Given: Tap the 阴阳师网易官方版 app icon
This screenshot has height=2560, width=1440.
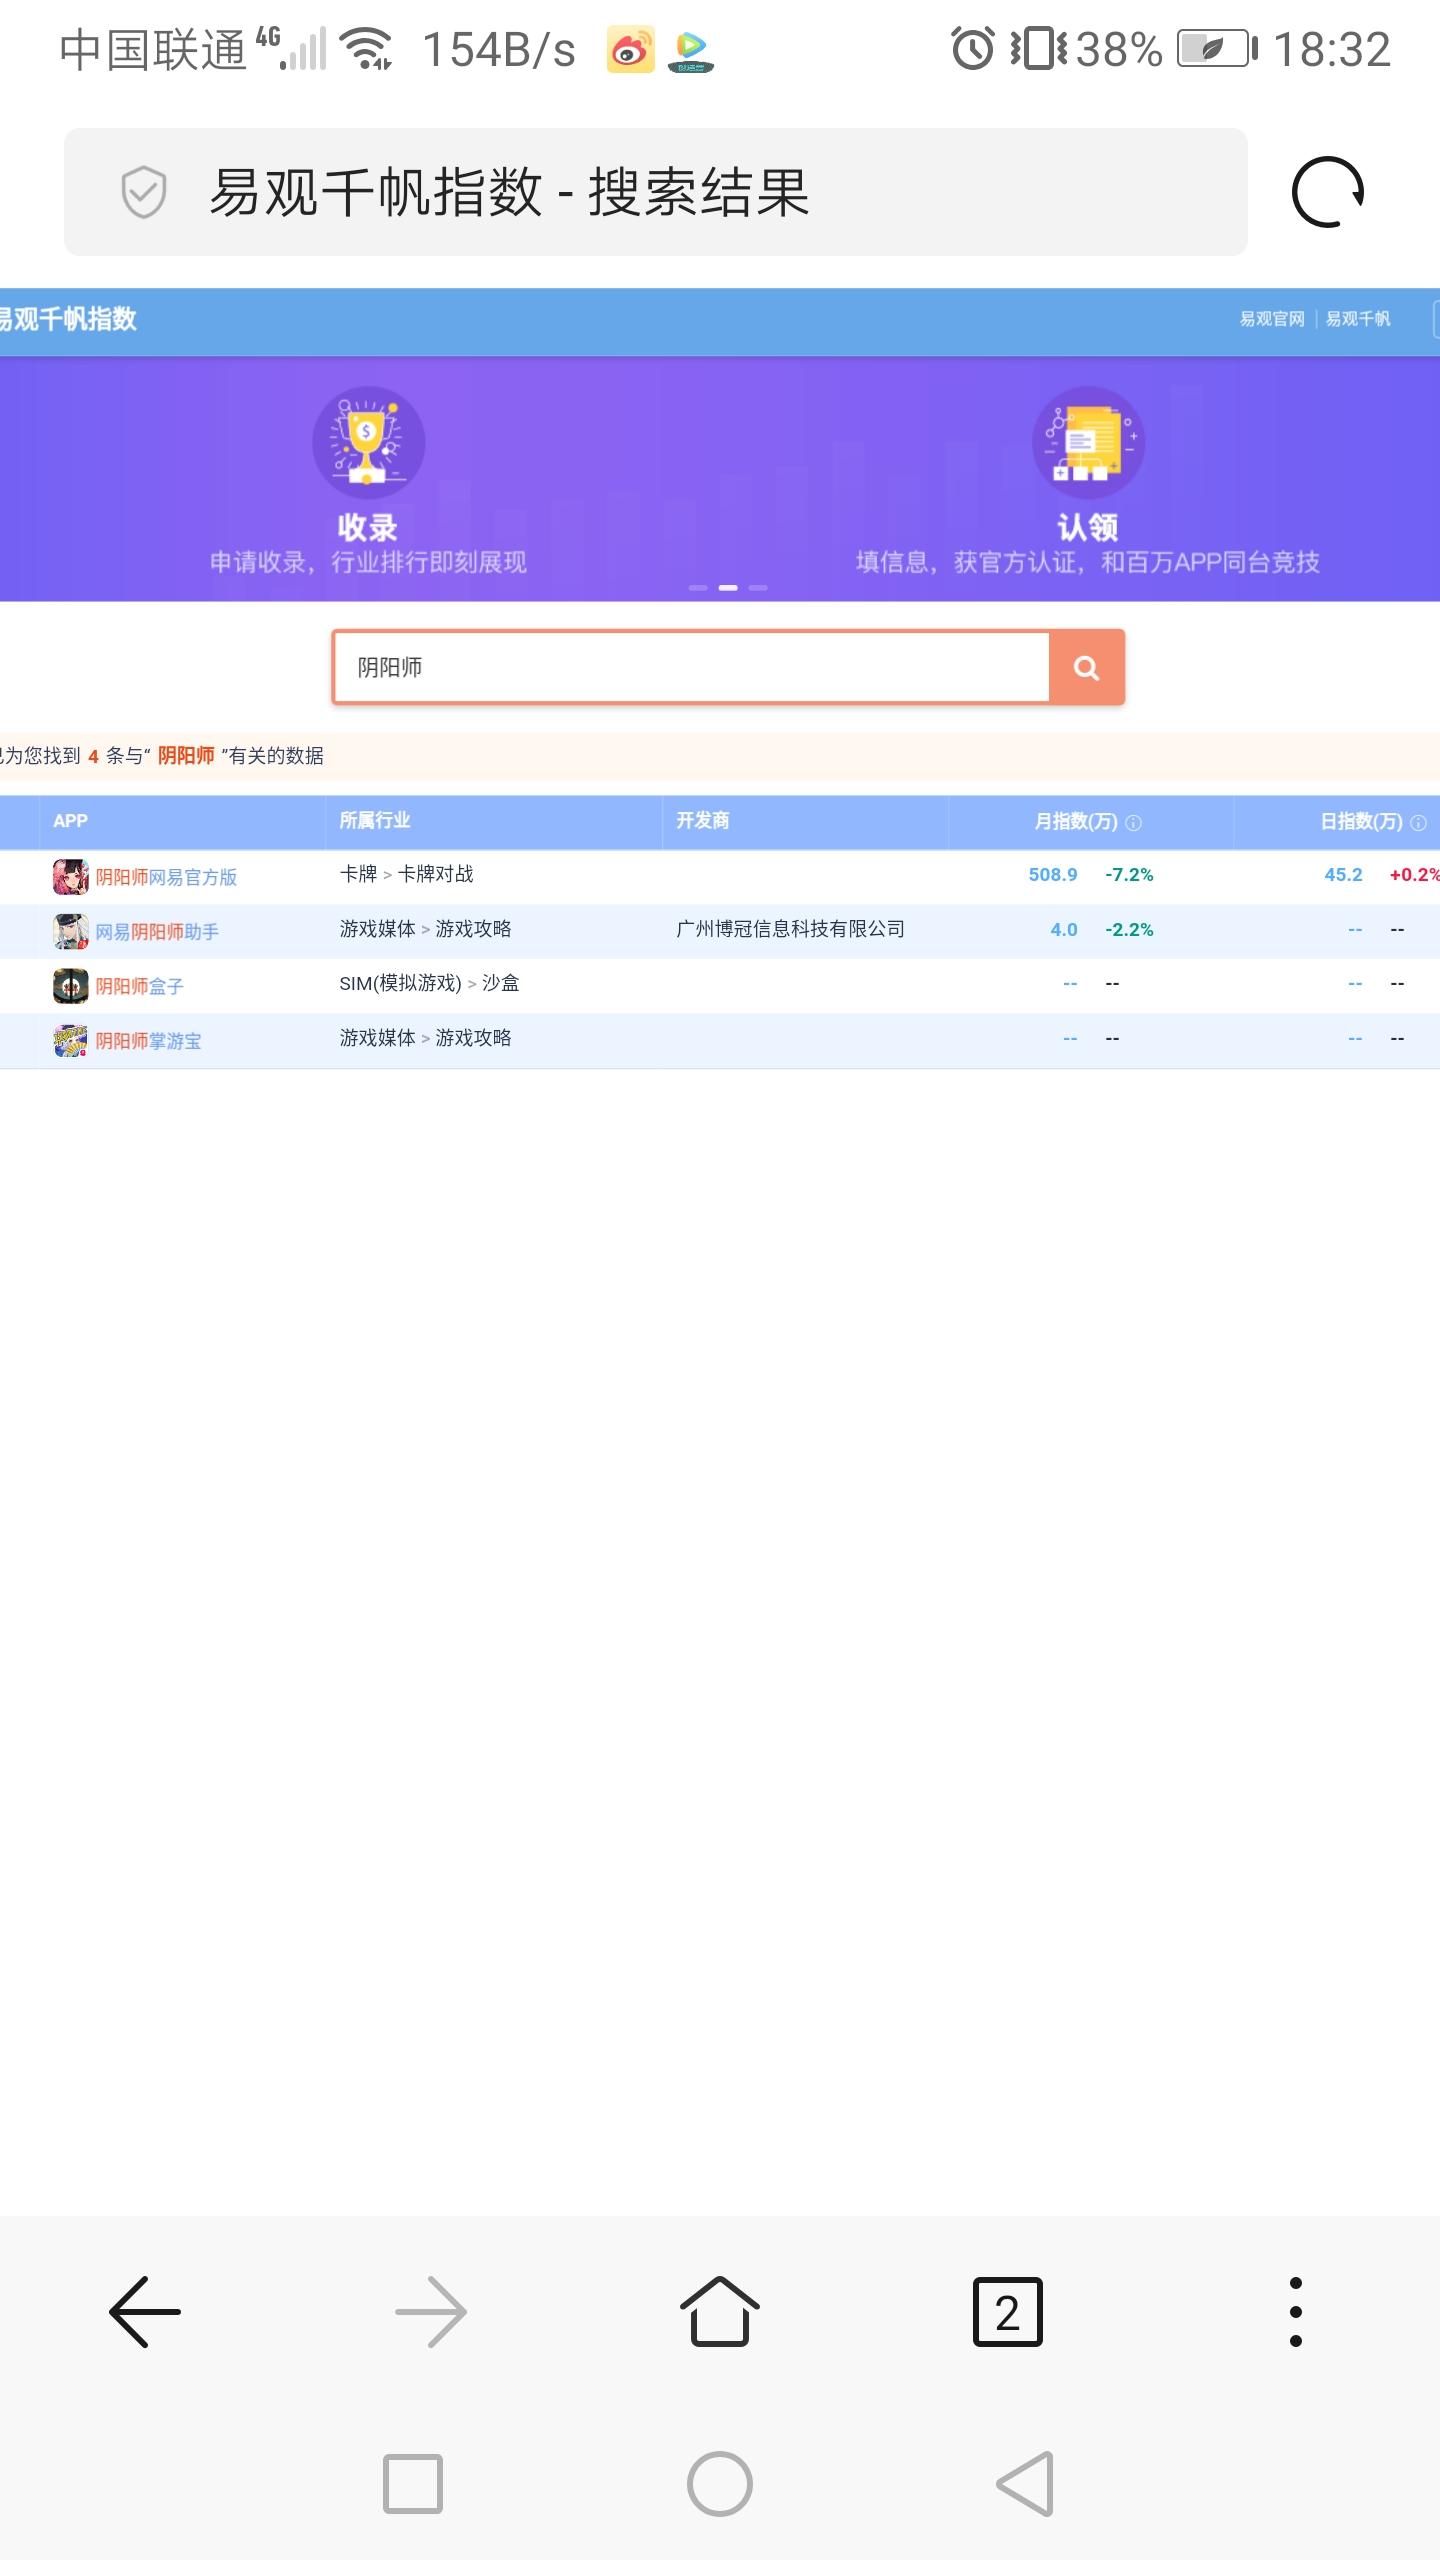Looking at the screenshot, I should point(70,877).
